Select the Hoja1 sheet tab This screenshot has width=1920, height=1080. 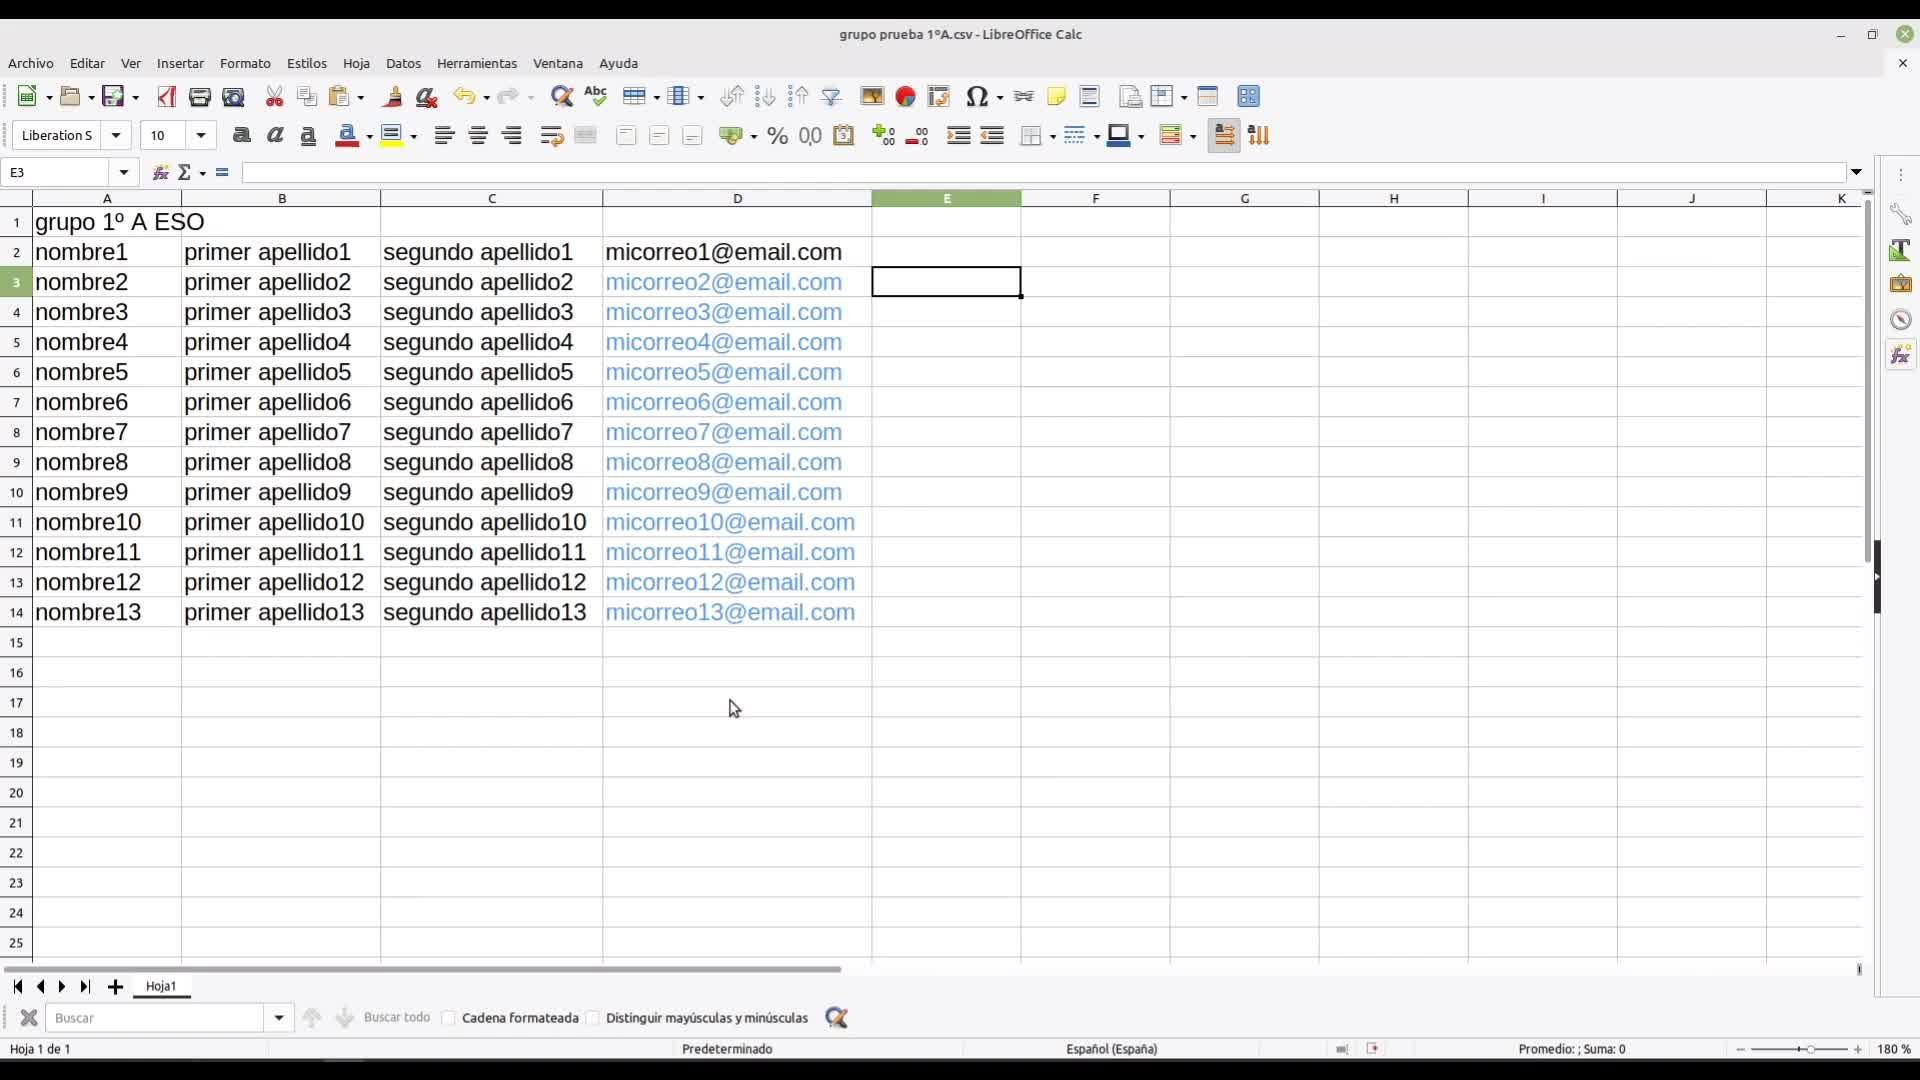pos(160,986)
